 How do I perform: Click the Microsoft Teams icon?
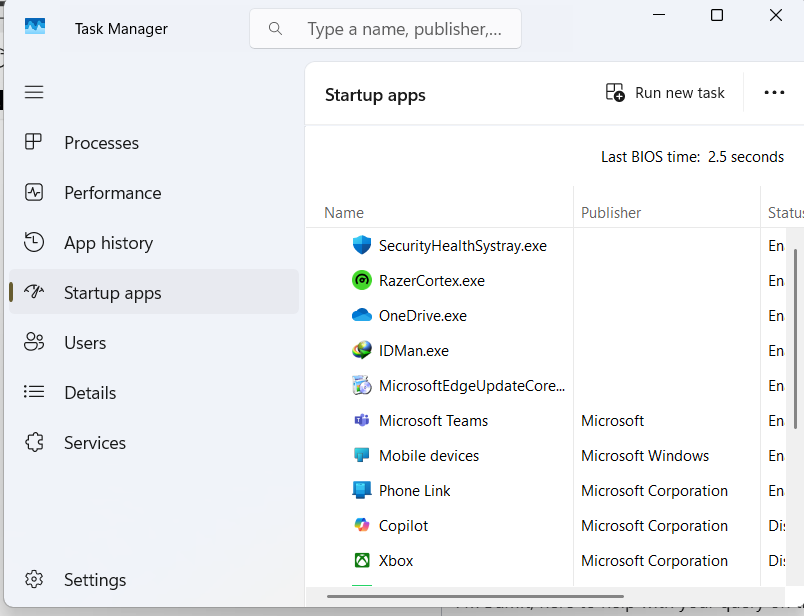click(361, 420)
